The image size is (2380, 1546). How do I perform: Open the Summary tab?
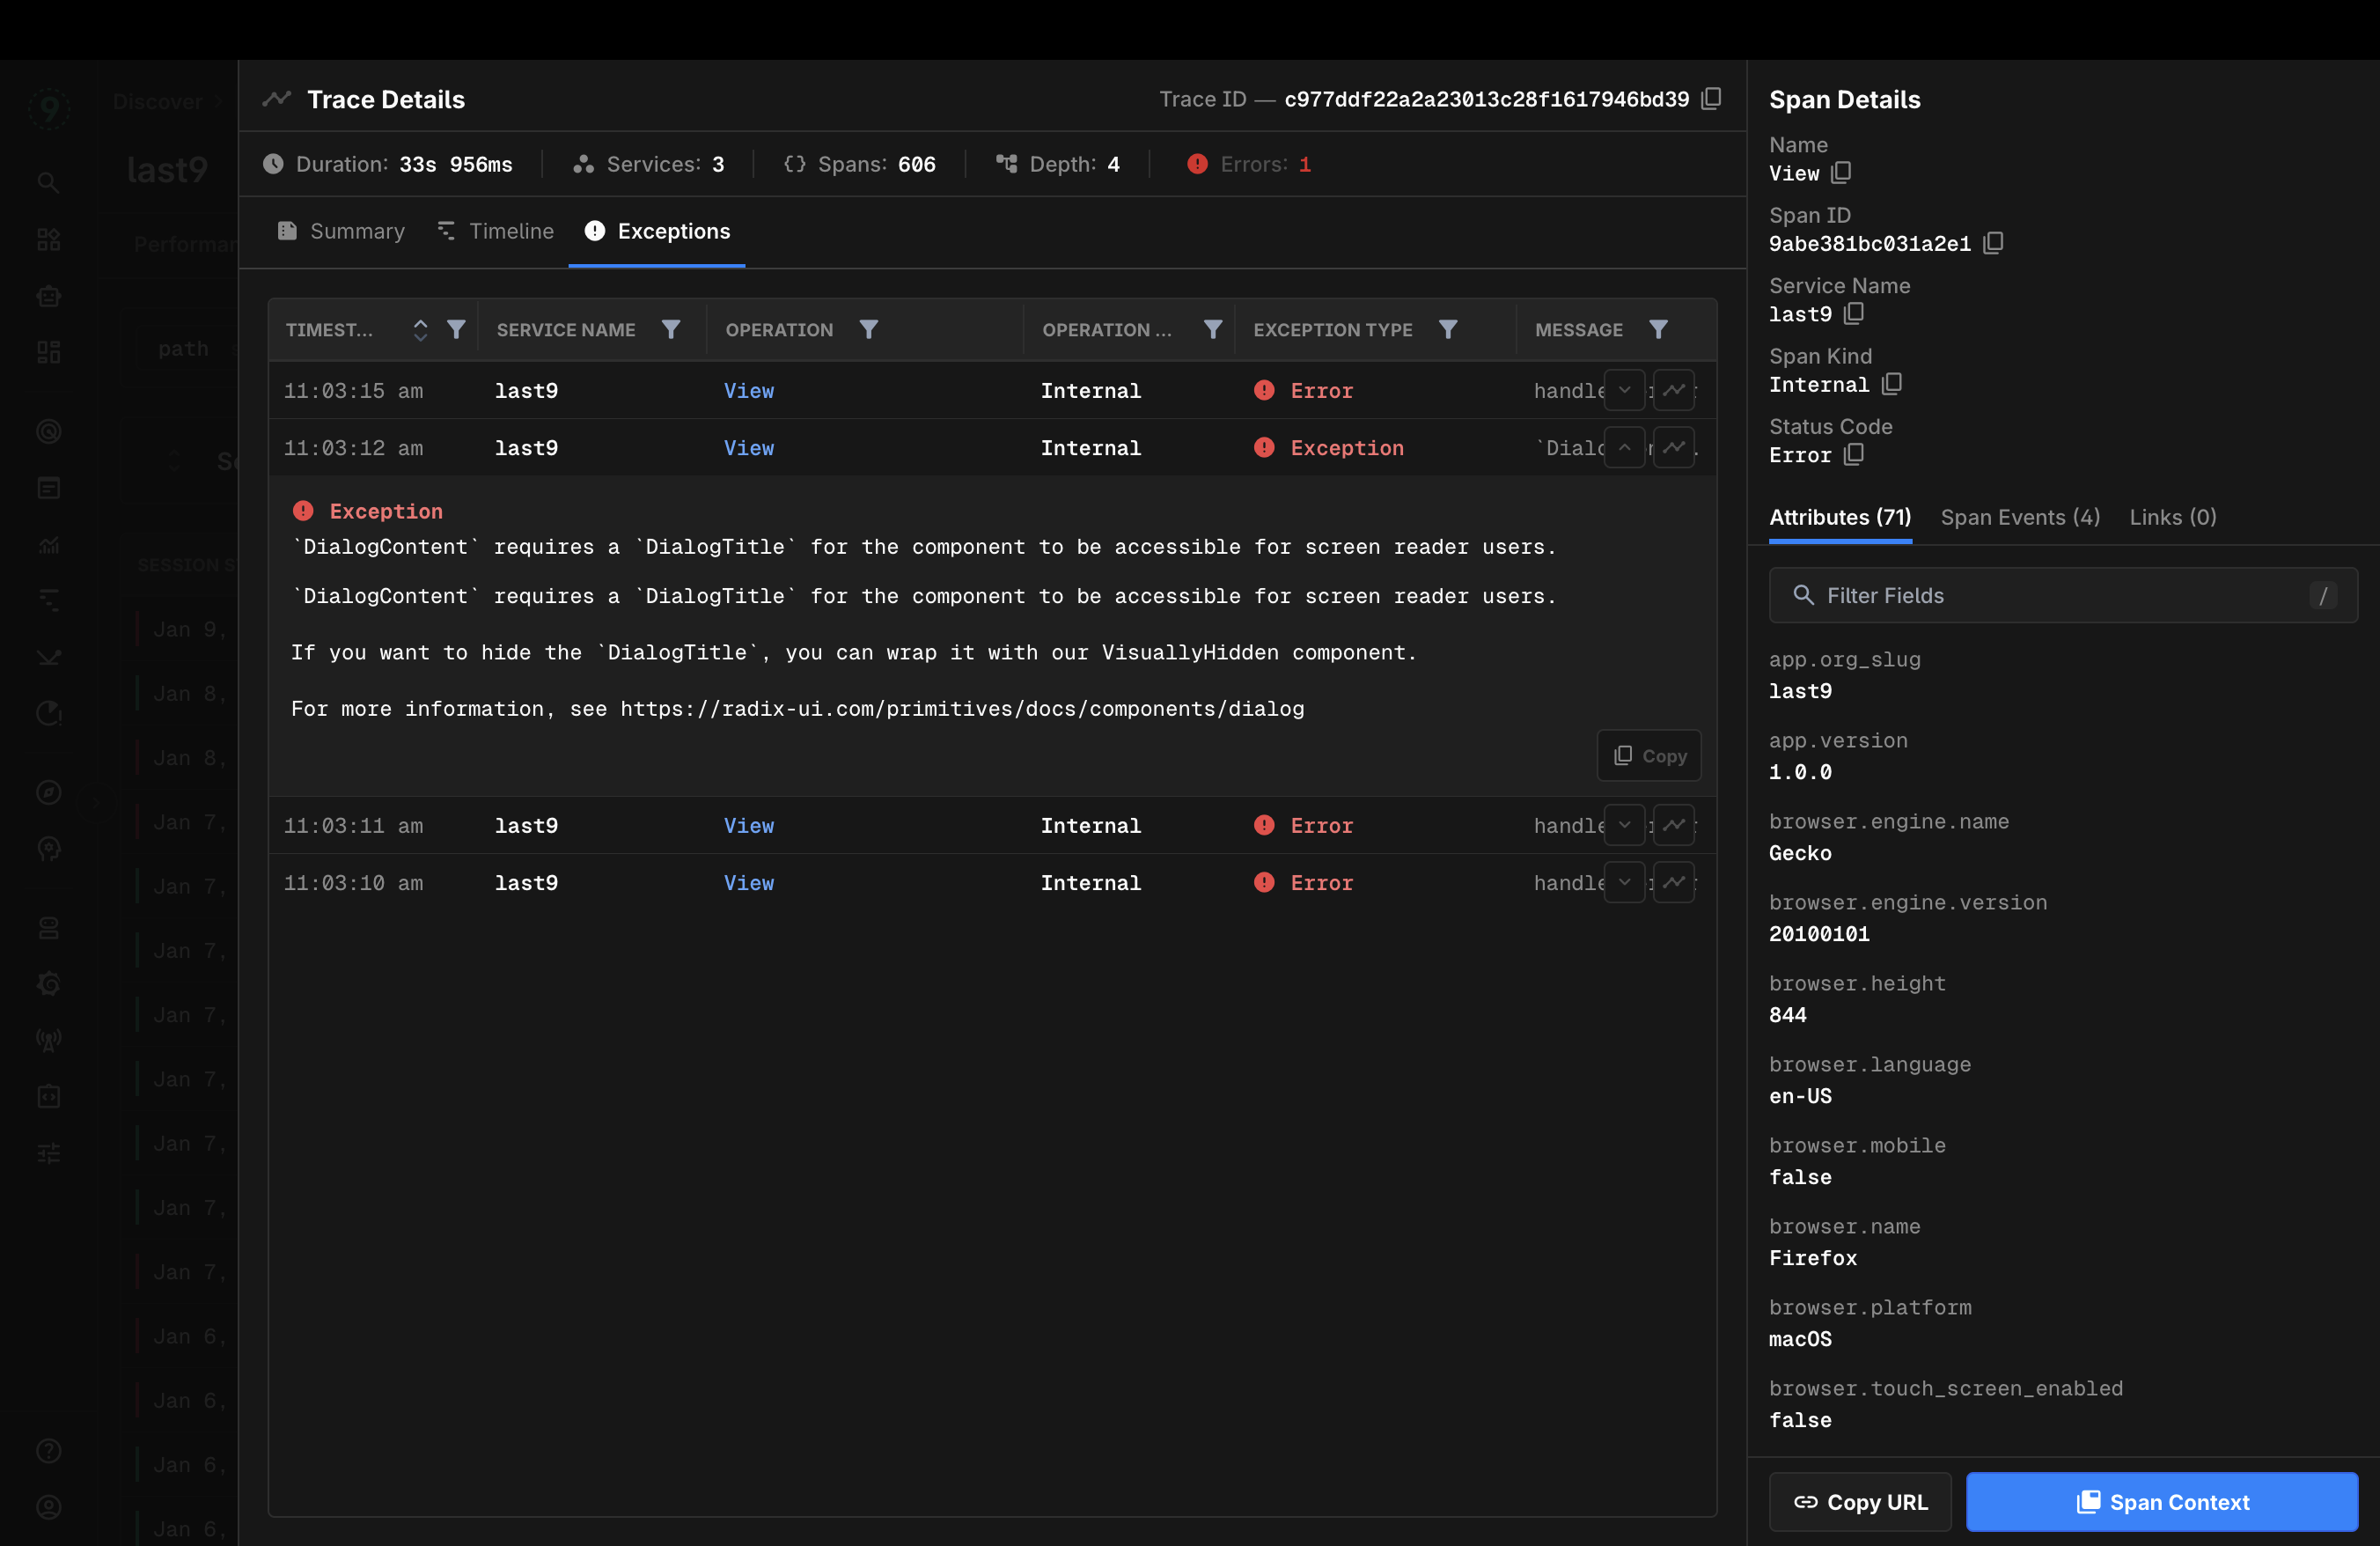[341, 231]
